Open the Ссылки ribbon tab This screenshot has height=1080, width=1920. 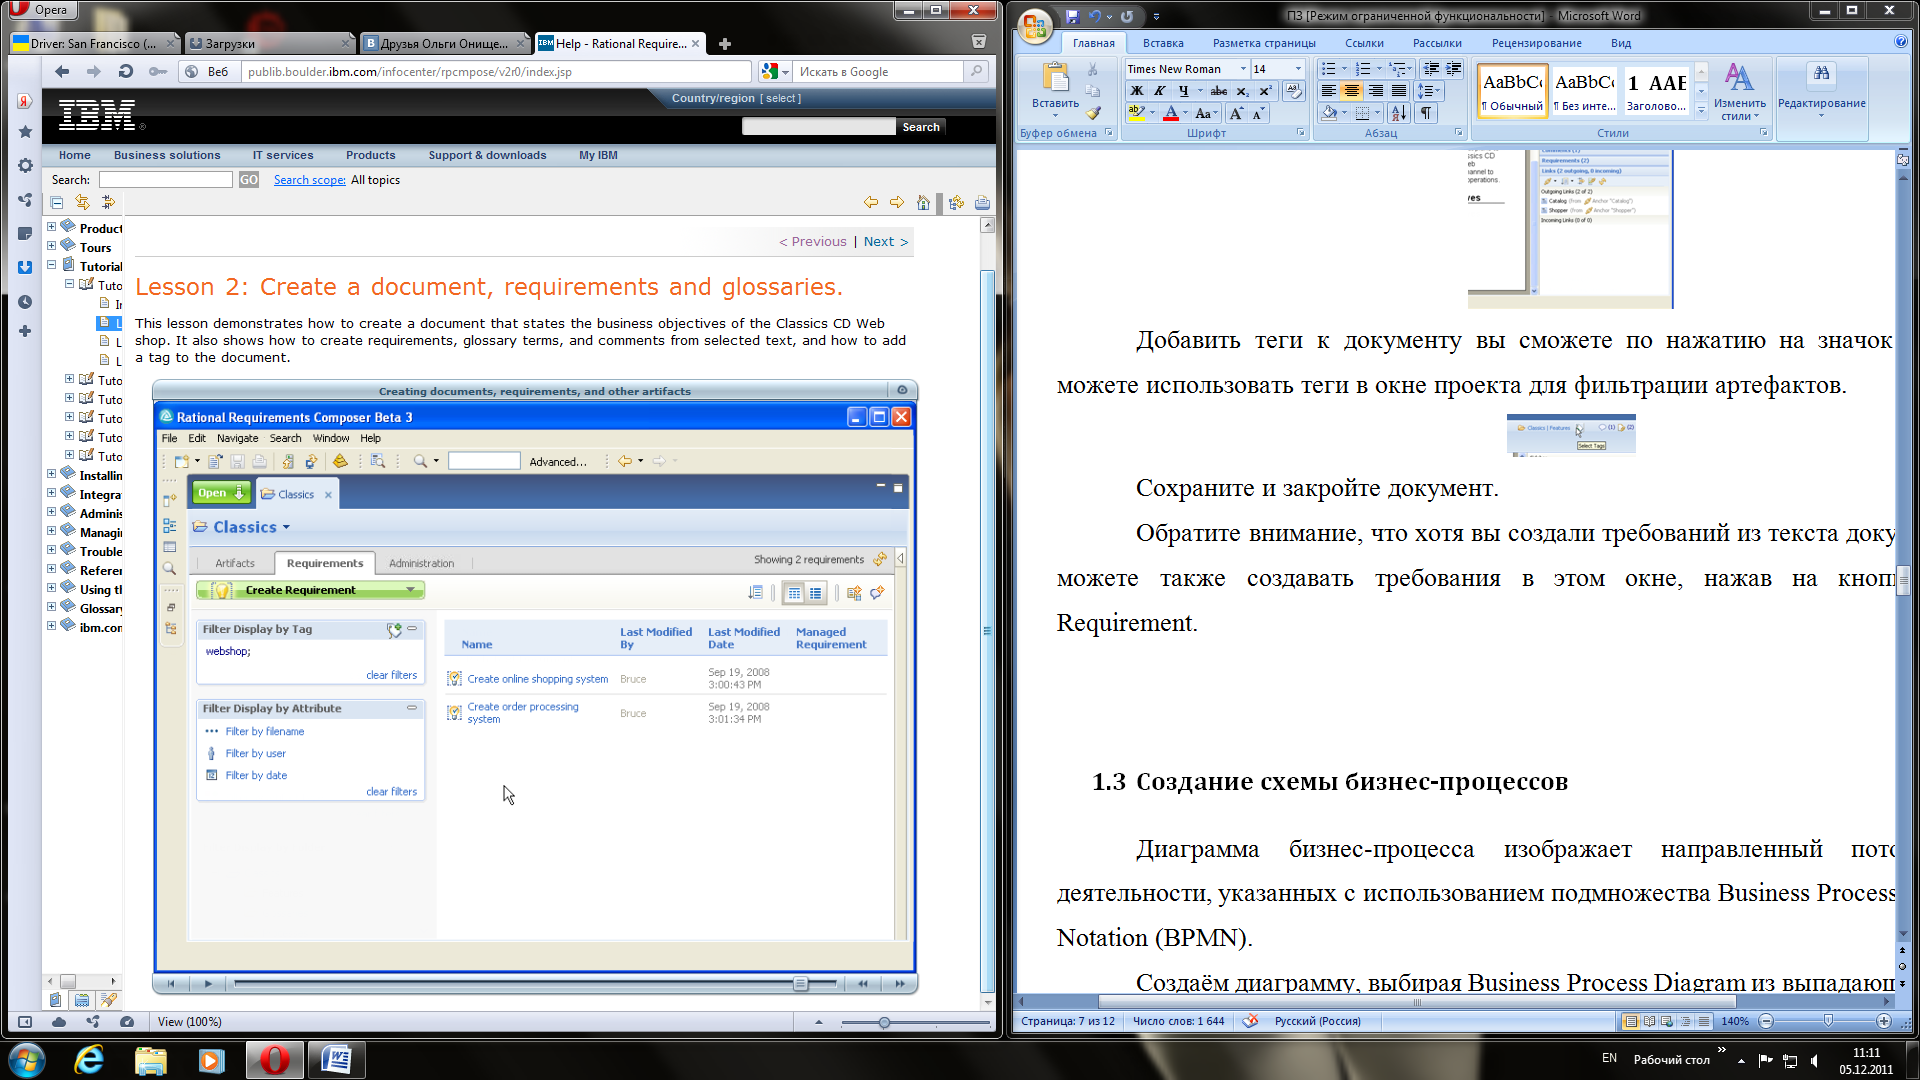coord(1364,43)
